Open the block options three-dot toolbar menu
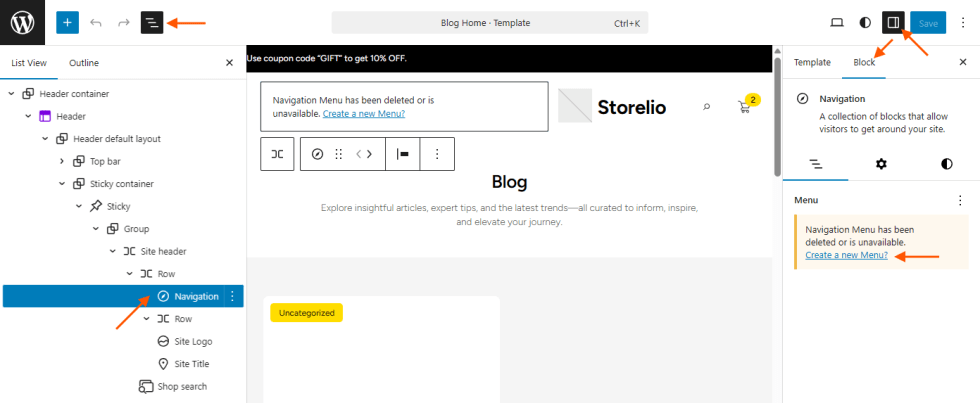 (437, 154)
